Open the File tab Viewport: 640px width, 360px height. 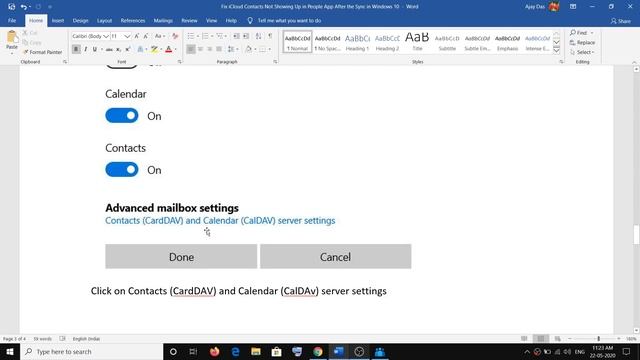coord(12,20)
